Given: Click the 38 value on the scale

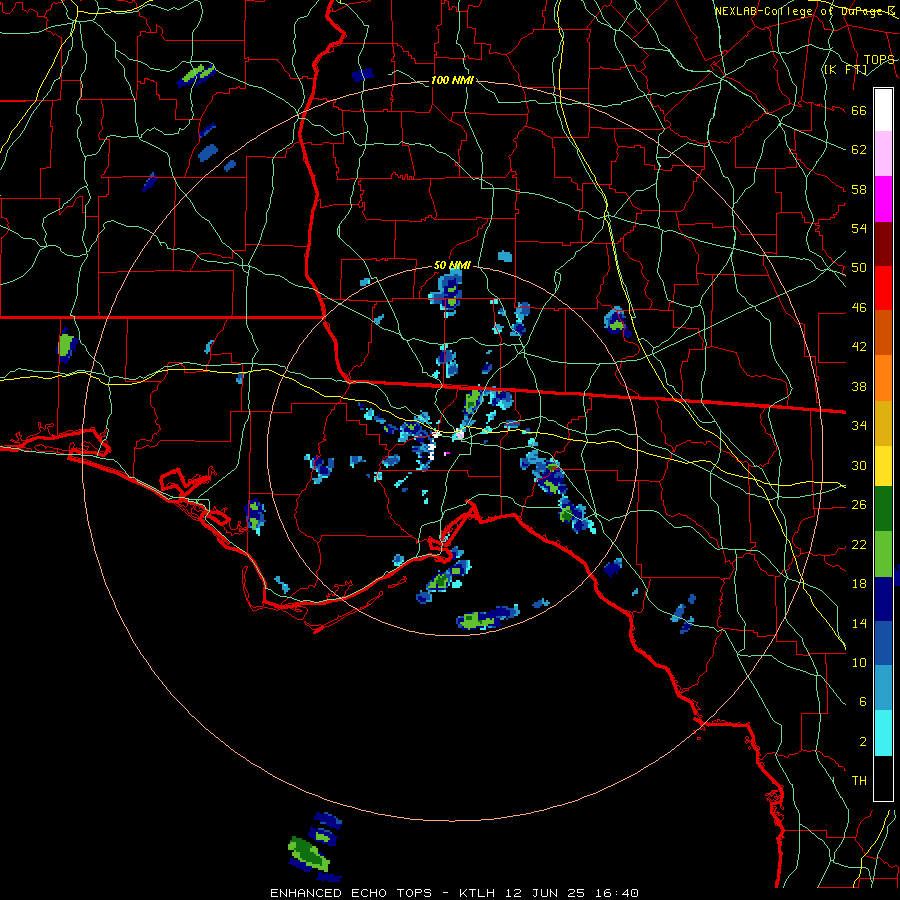Looking at the screenshot, I should point(859,386).
